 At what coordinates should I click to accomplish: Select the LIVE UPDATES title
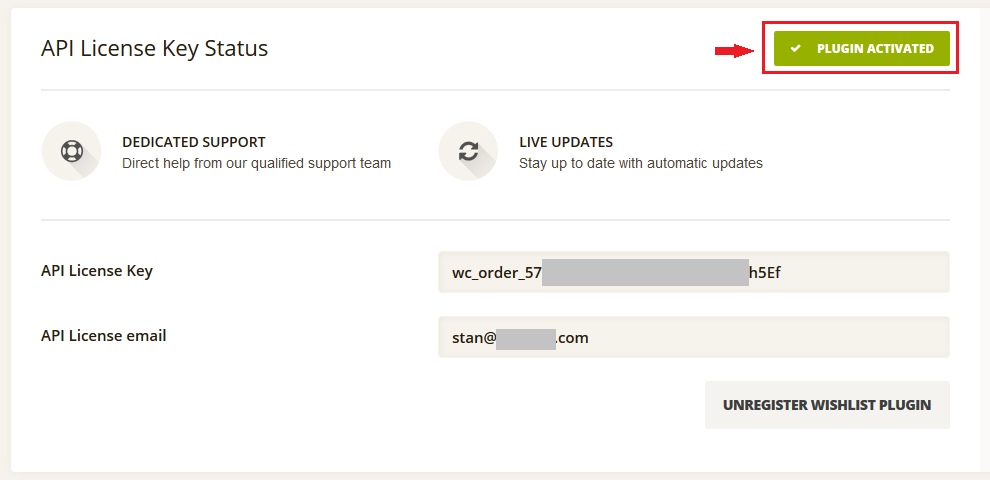coord(566,142)
